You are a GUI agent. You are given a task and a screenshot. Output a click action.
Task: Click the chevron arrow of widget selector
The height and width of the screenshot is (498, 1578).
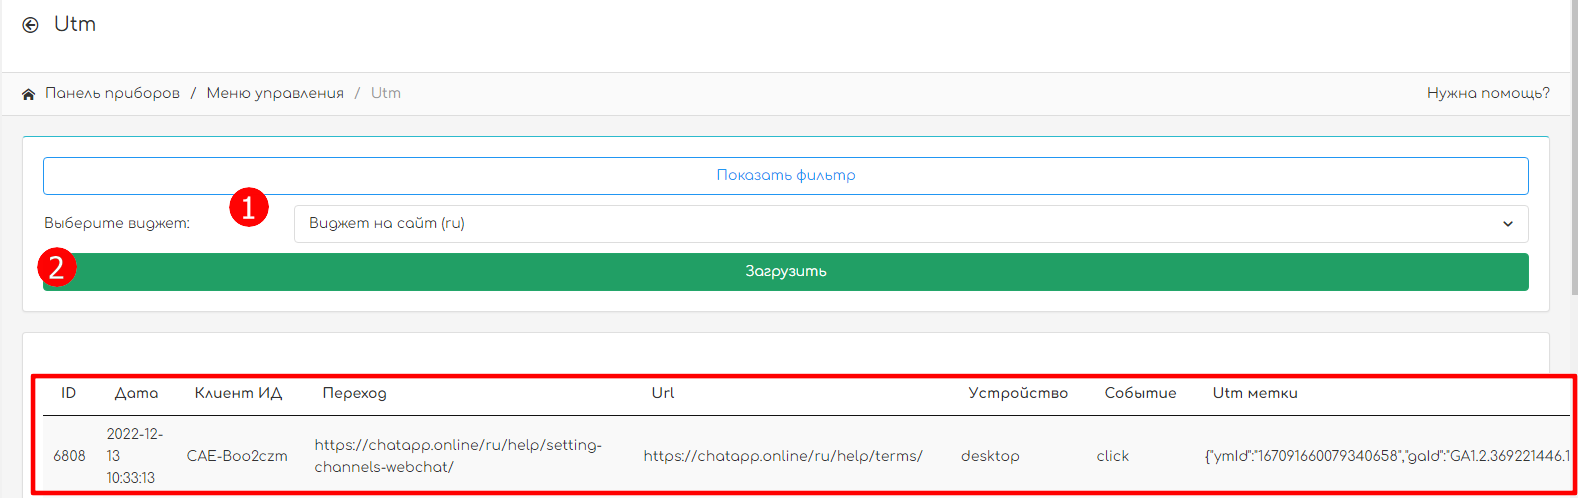click(x=1507, y=224)
